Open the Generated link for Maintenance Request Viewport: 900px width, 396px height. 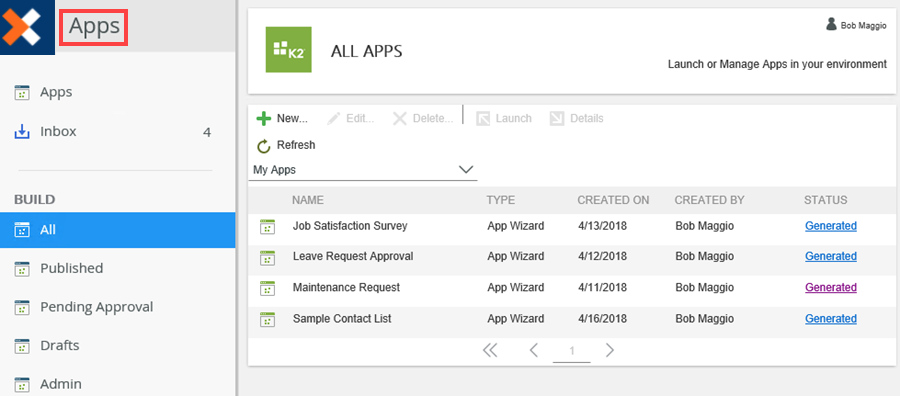(831, 288)
